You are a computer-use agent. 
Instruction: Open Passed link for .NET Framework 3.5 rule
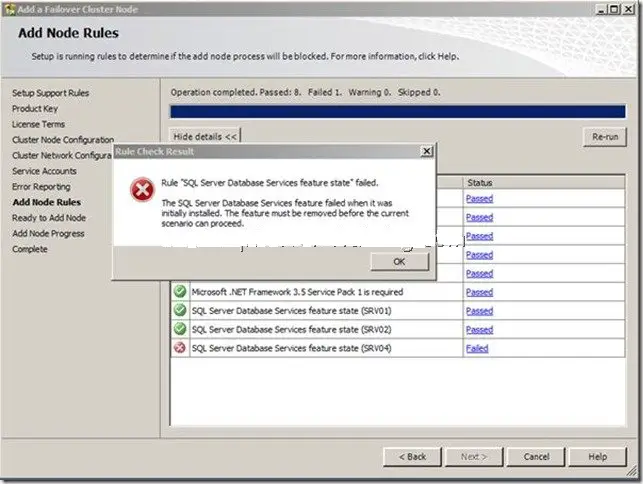click(x=479, y=292)
